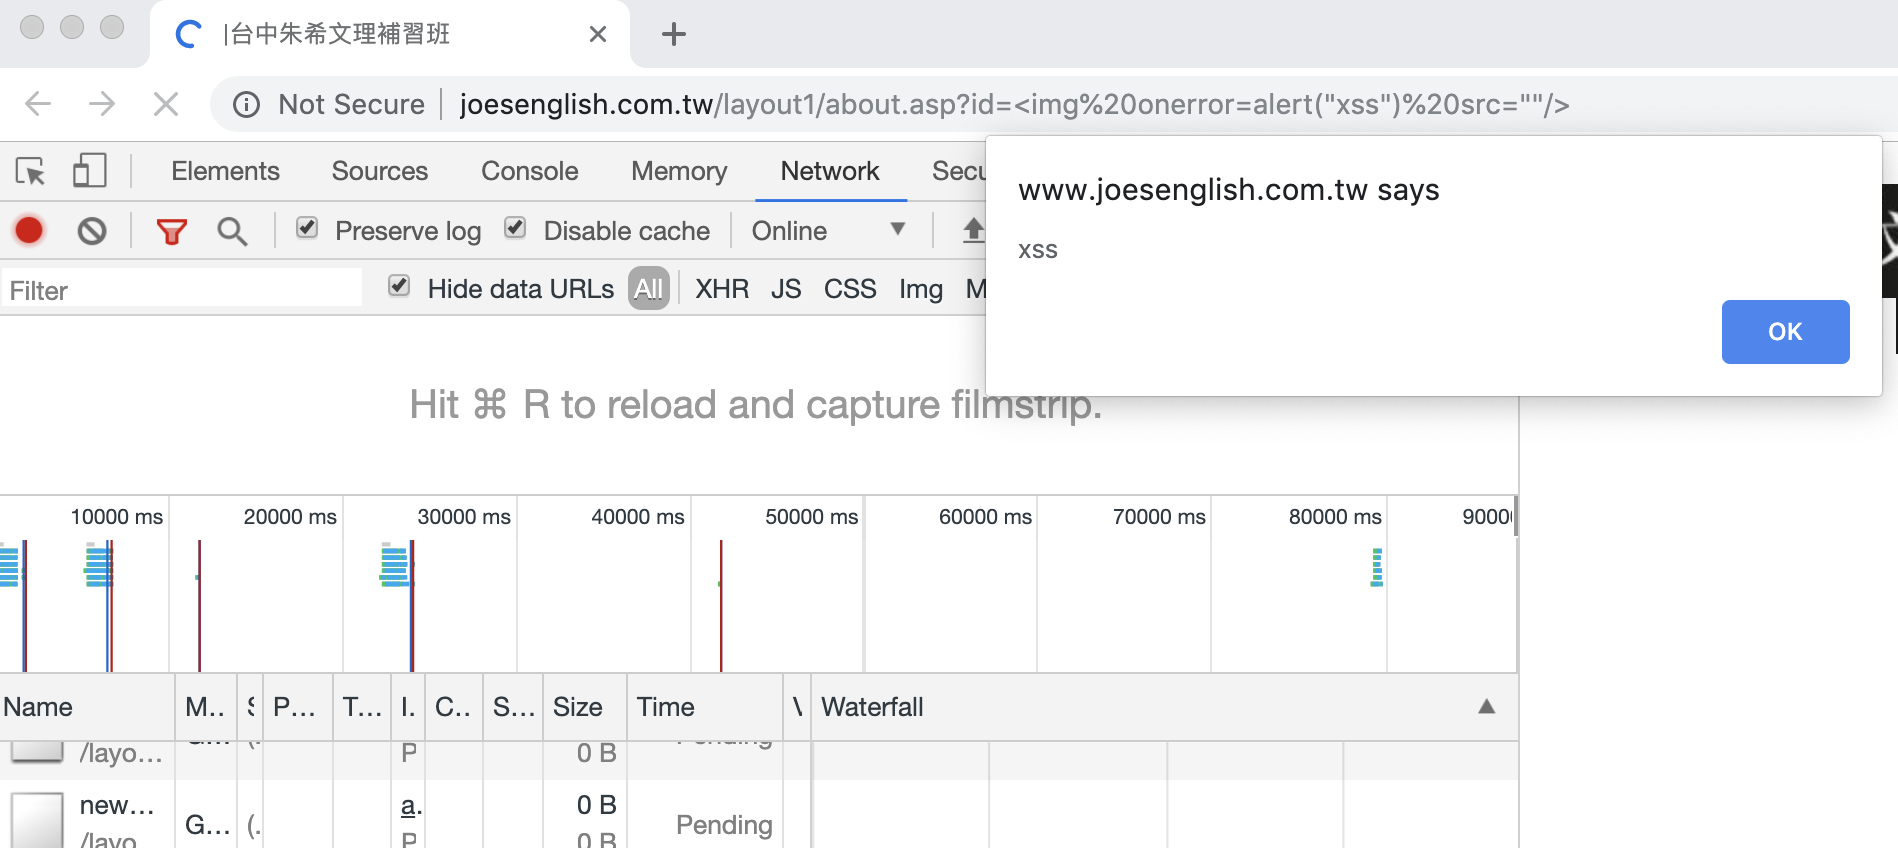
Task: Click the Pending time cell
Action: [x=724, y=825]
